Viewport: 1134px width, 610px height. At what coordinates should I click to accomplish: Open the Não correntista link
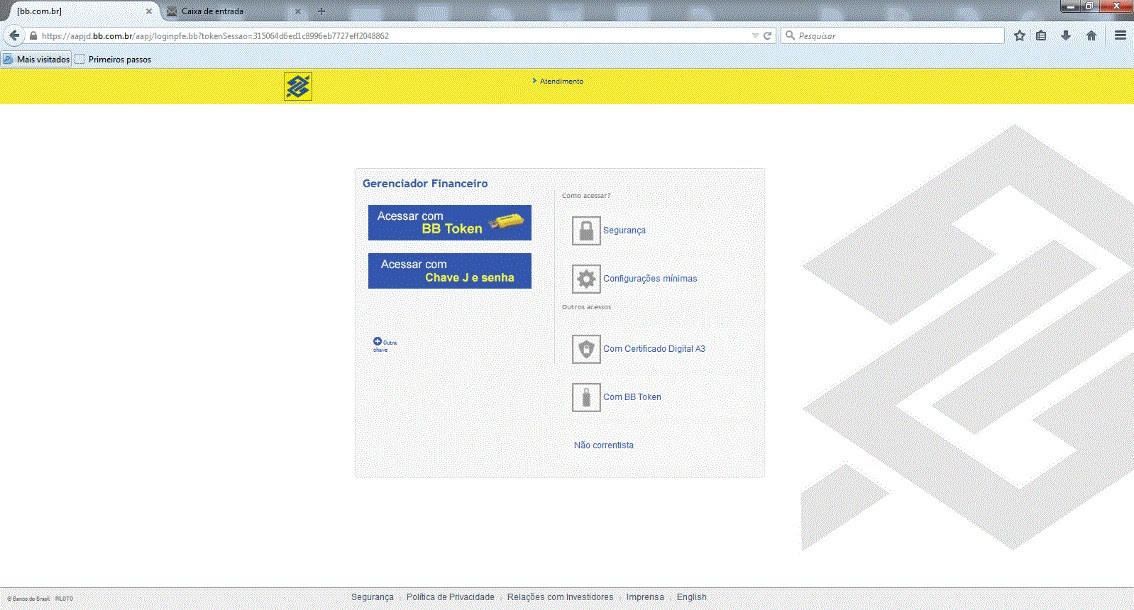point(603,445)
